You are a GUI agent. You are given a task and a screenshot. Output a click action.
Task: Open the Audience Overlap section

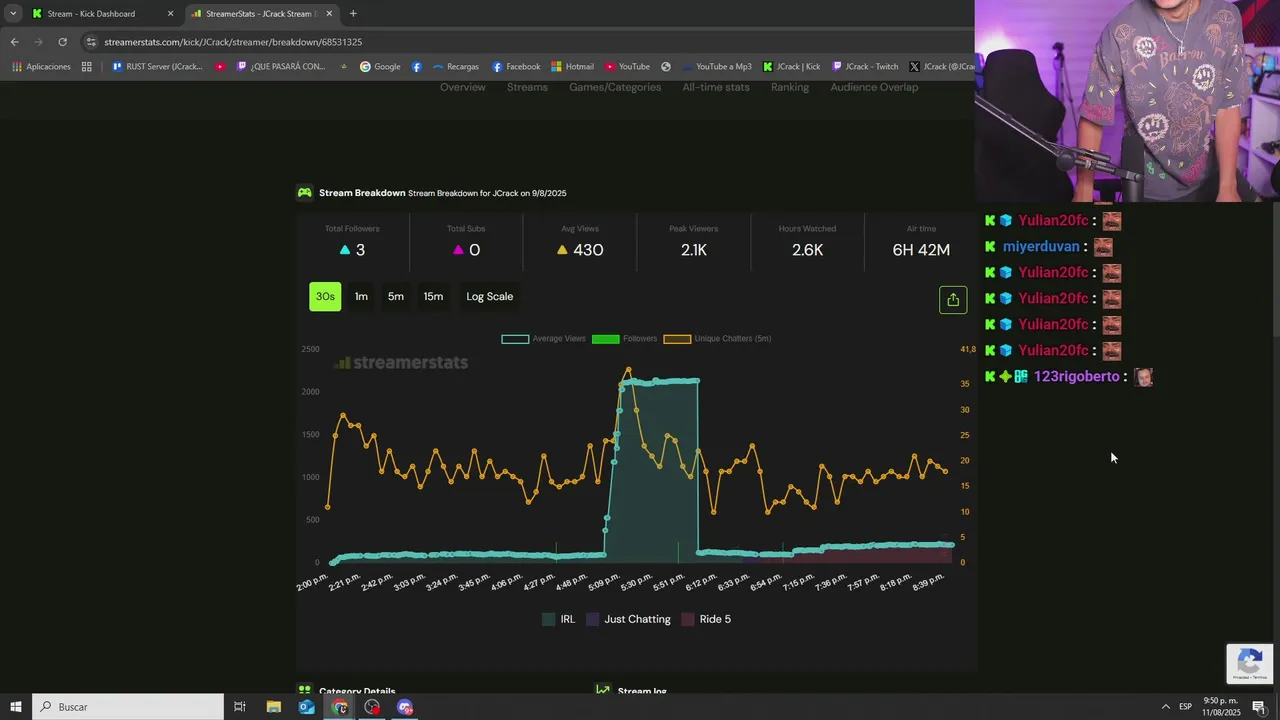coord(874,87)
